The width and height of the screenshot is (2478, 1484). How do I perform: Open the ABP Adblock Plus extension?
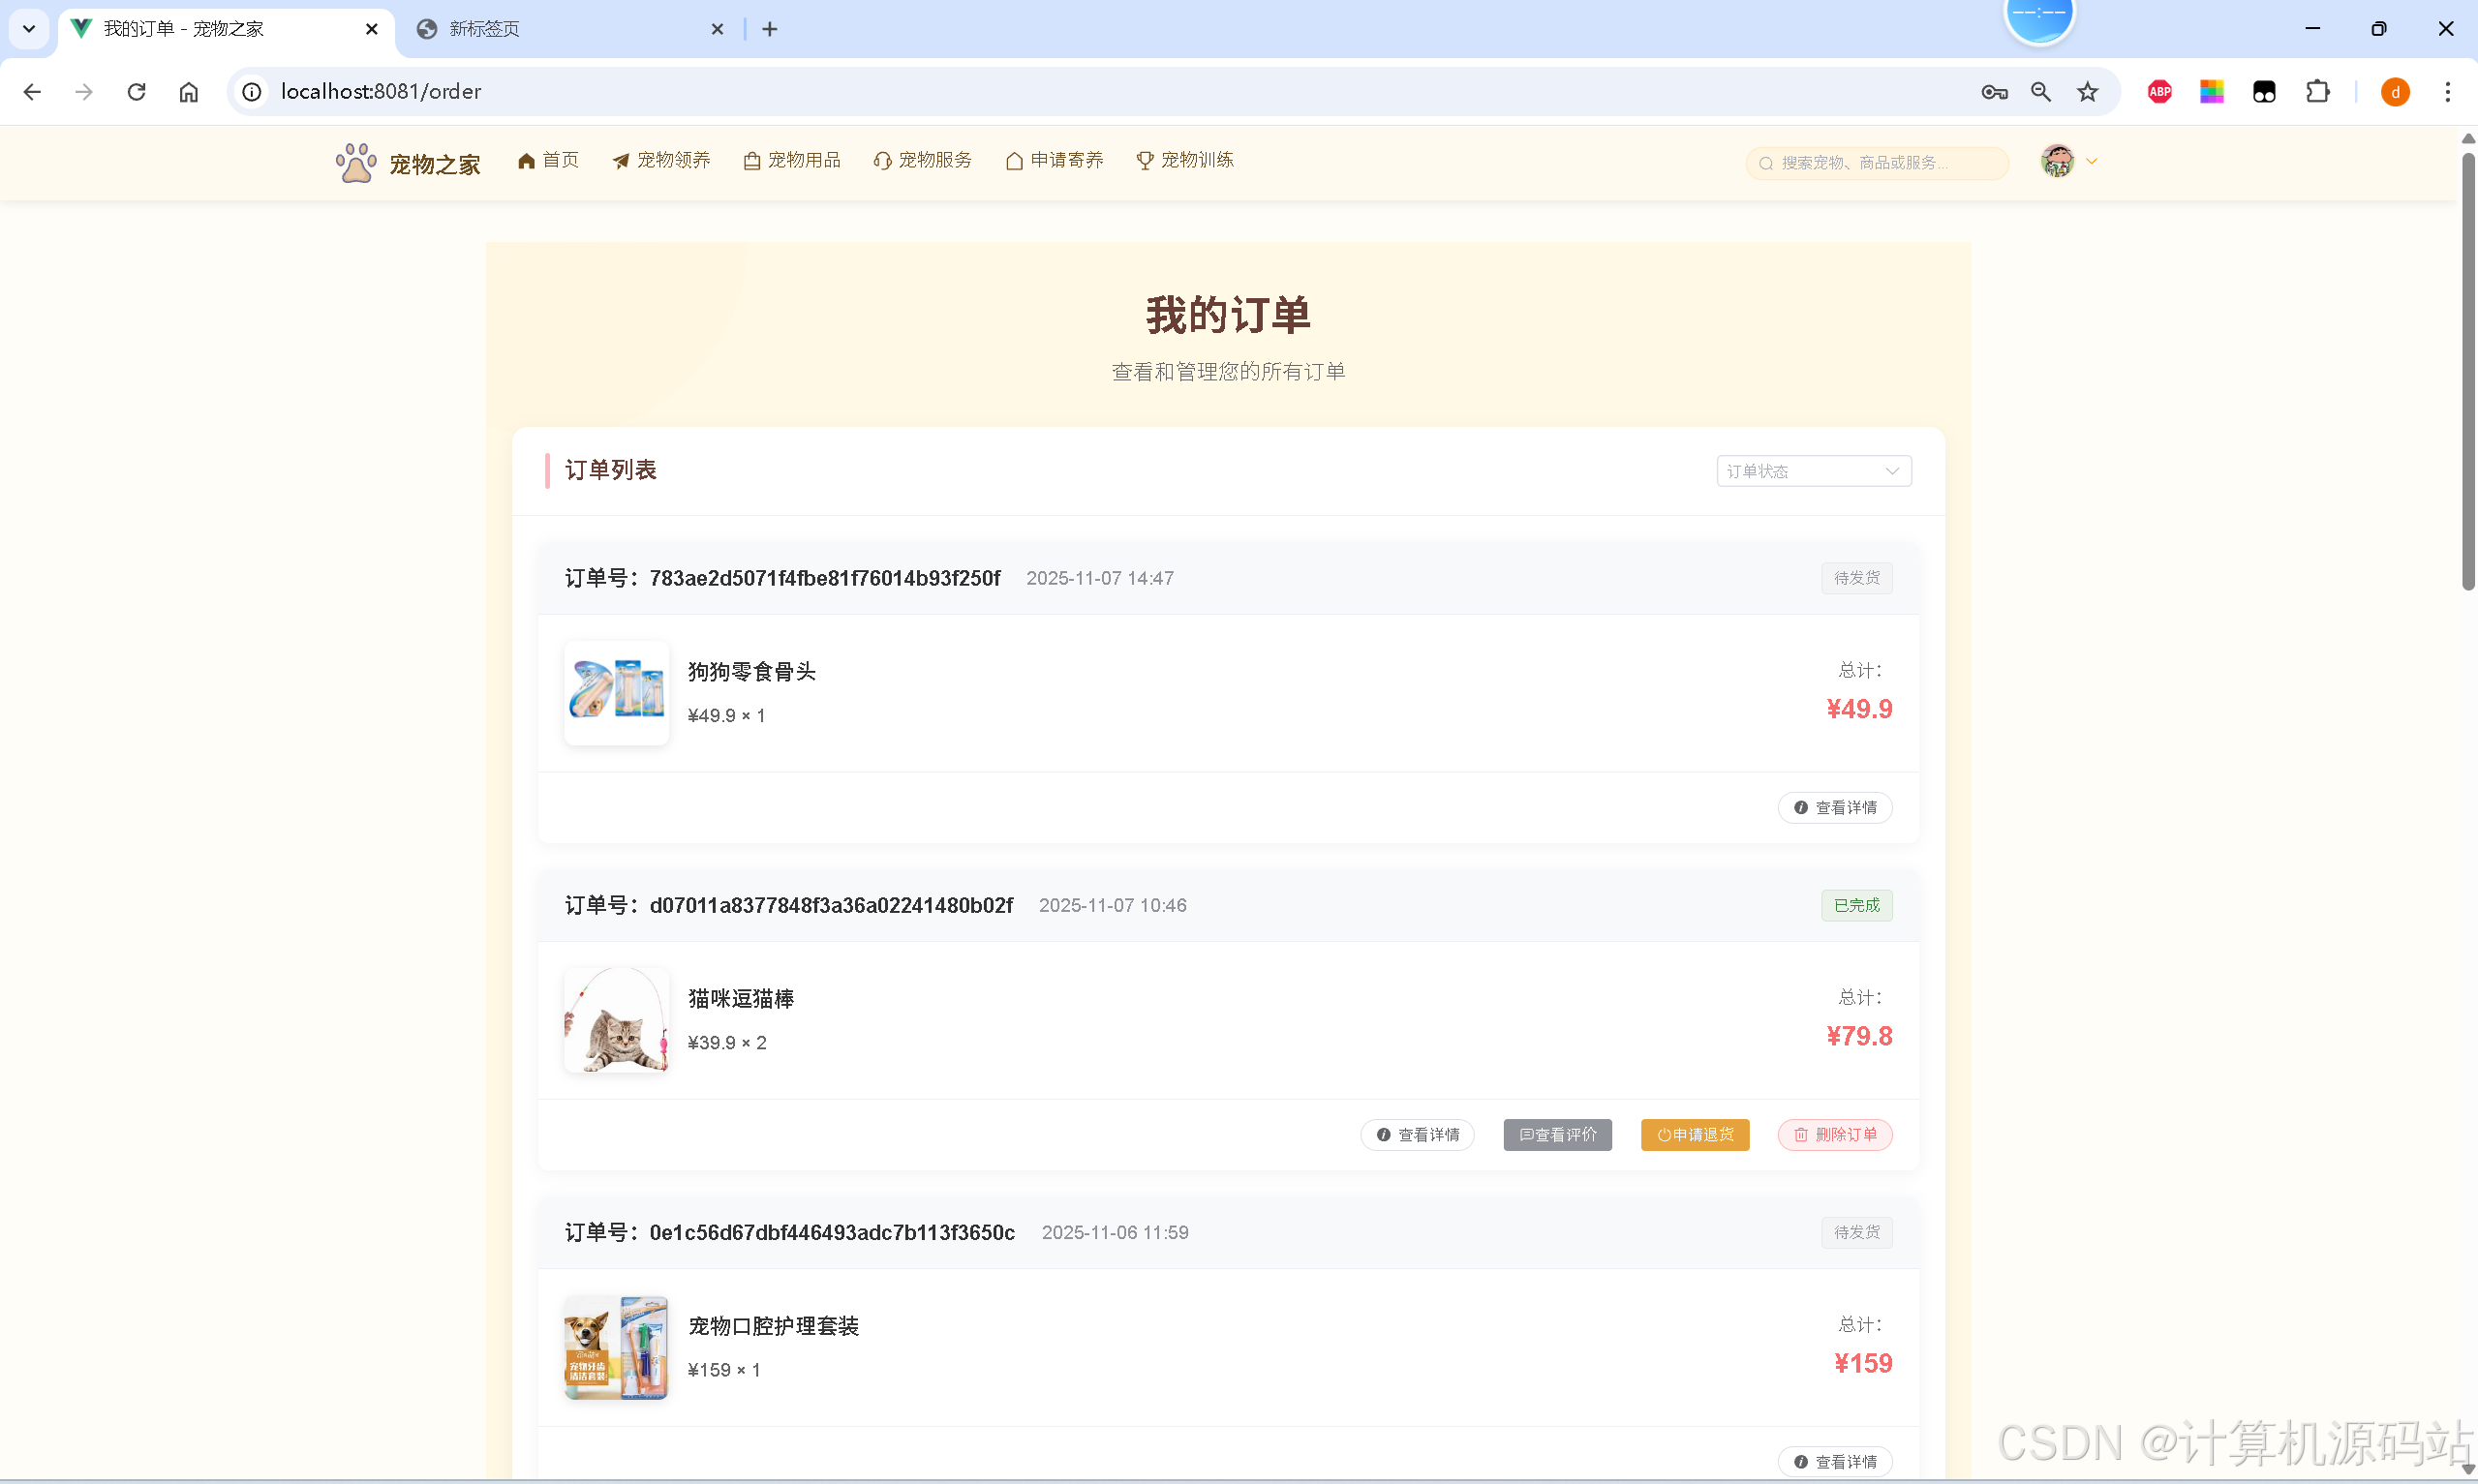pyautogui.click(x=2160, y=92)
